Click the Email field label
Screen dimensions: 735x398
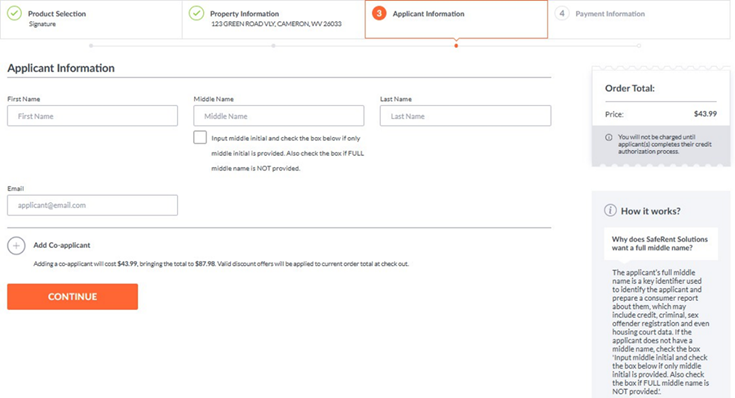tap(15, 188)
